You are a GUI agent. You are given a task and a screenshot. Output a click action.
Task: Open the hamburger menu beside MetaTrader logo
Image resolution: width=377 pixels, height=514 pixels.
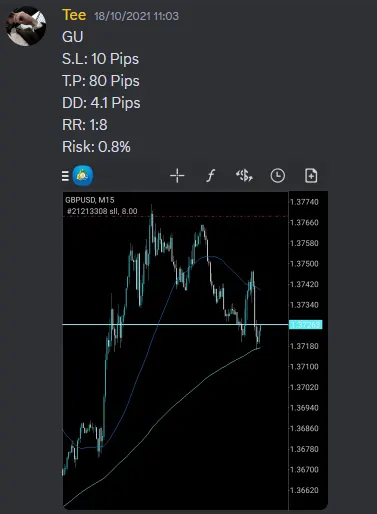pos(65,176)
